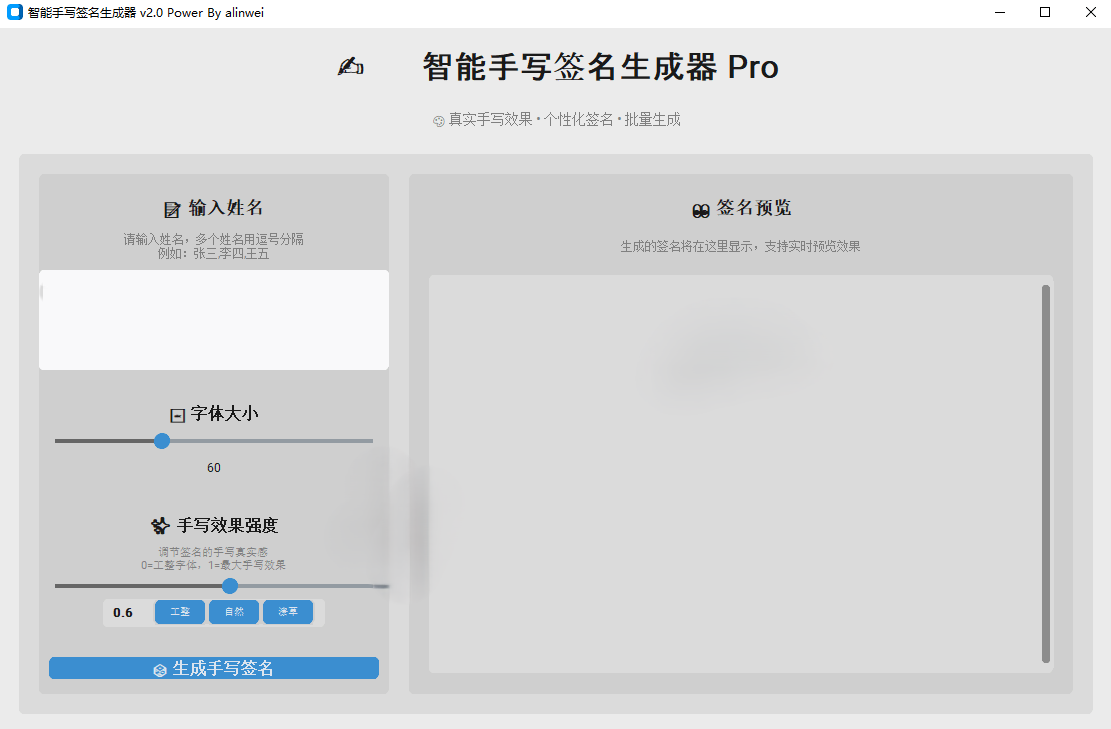
Task: Click the 0.6 strength value display
Action: (x=123, y=613)
